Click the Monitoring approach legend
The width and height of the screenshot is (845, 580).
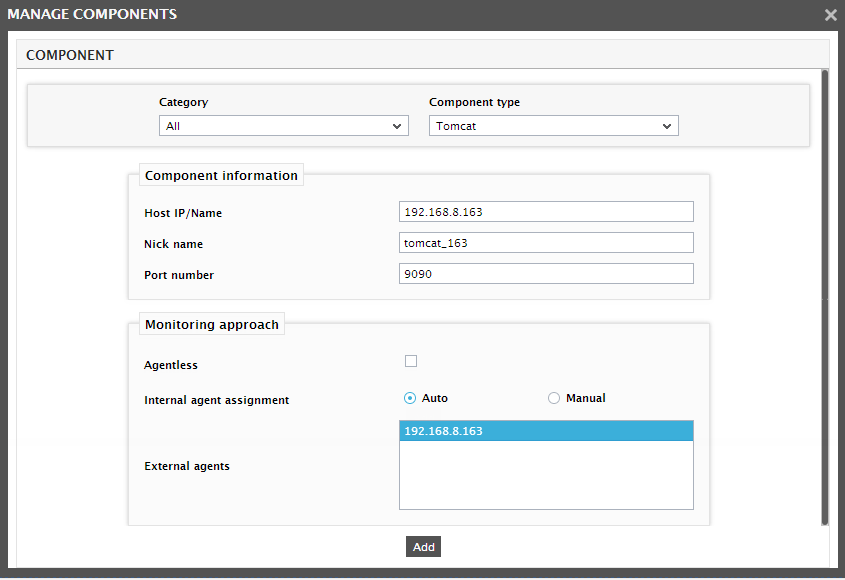coord(212,324)
